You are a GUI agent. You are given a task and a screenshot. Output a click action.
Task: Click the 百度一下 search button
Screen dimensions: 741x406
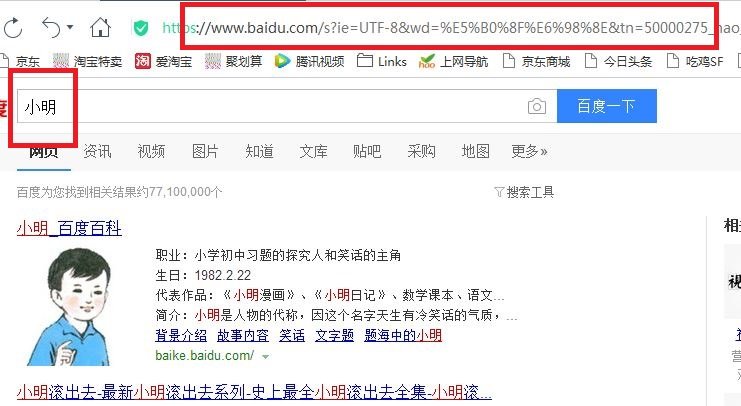pyautogui.click(x=607, y=106)
